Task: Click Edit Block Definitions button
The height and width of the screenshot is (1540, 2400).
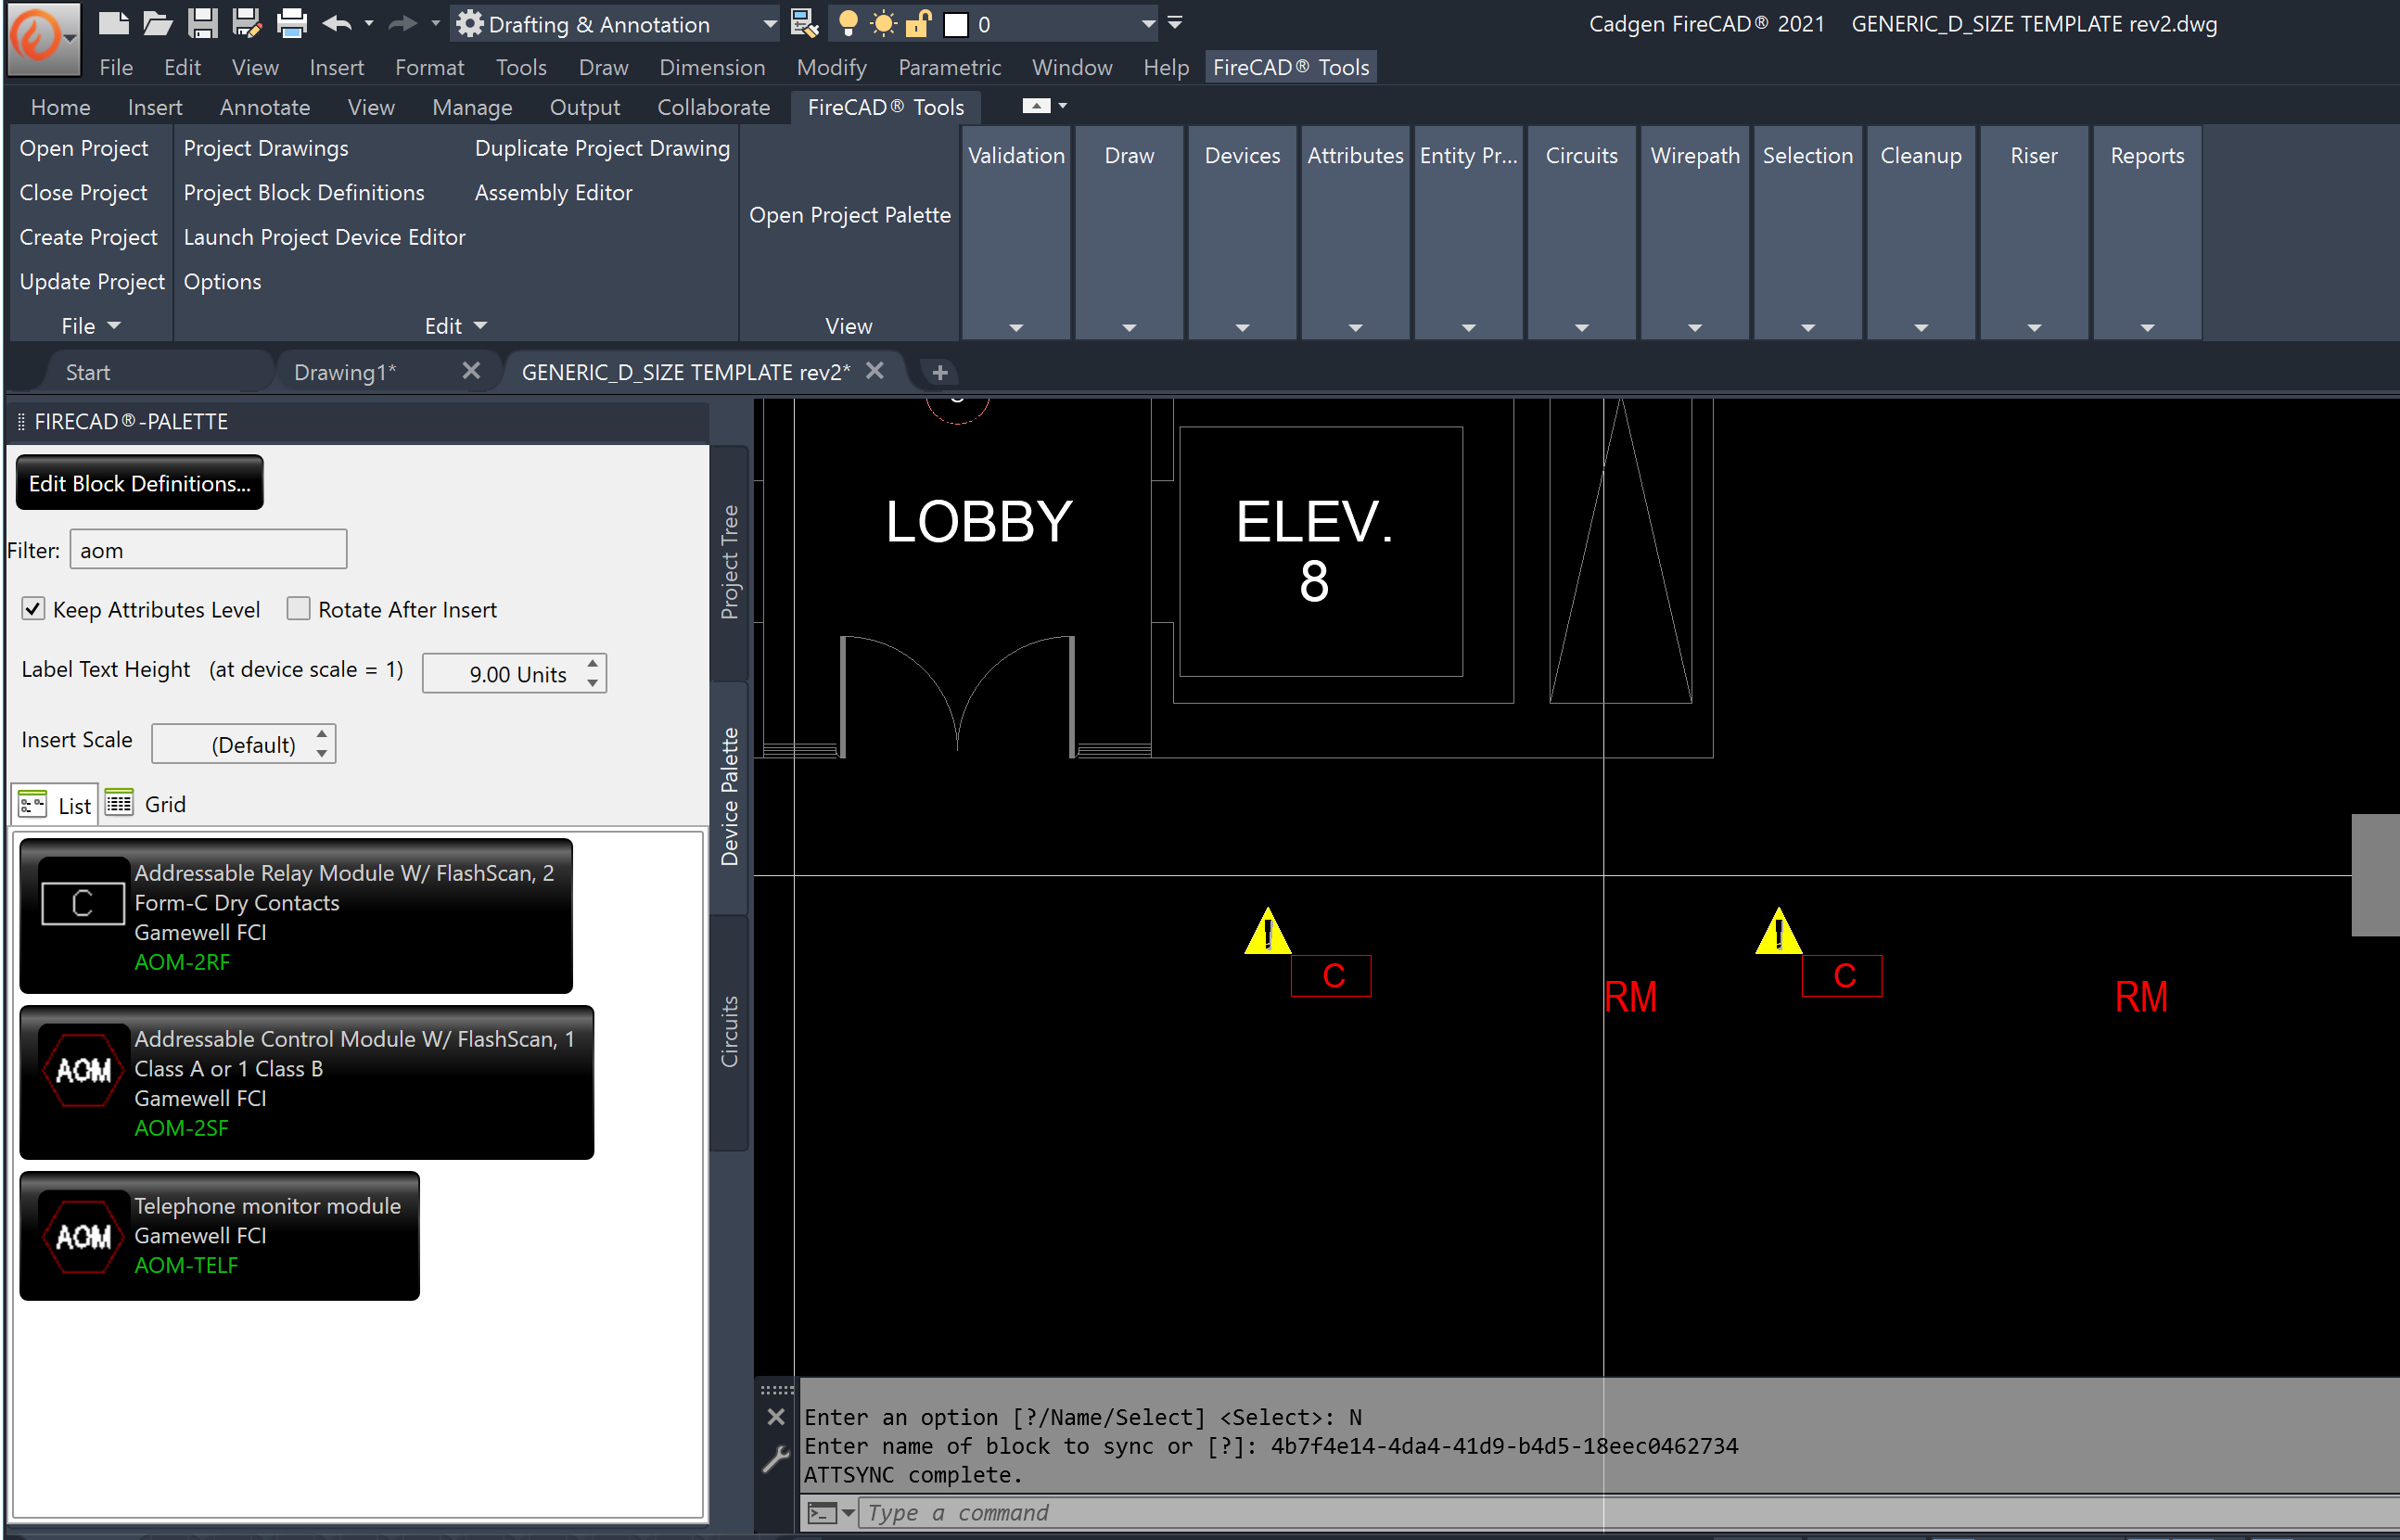Action: 140,483
